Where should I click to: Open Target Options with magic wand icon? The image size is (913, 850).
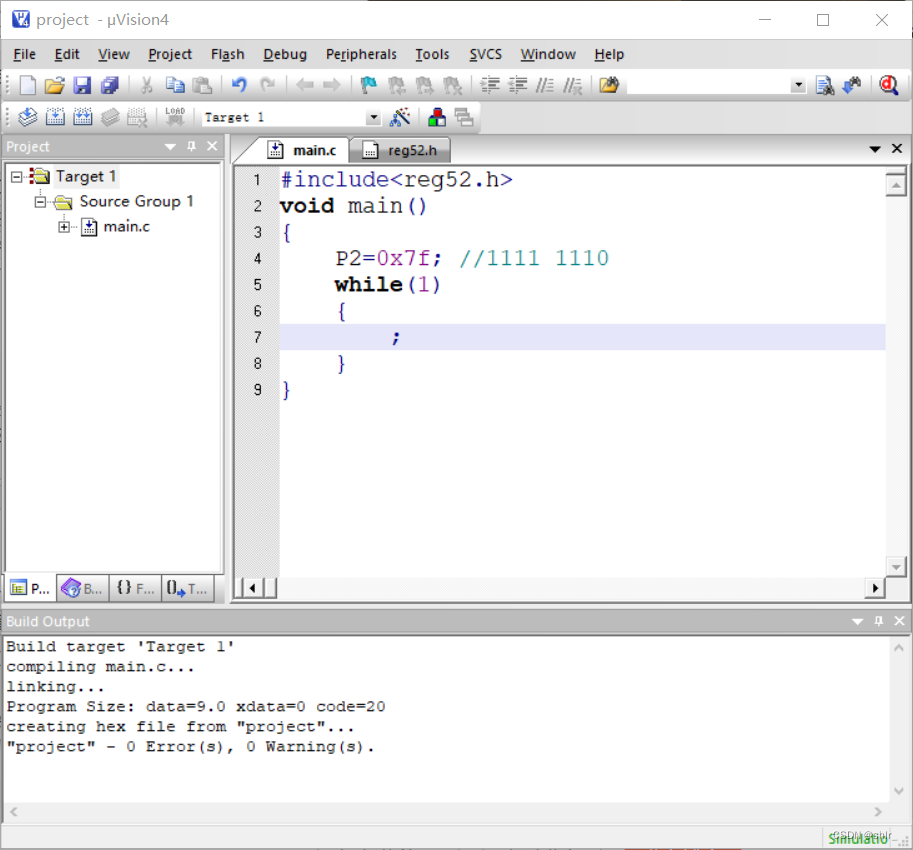click(400, 117)
